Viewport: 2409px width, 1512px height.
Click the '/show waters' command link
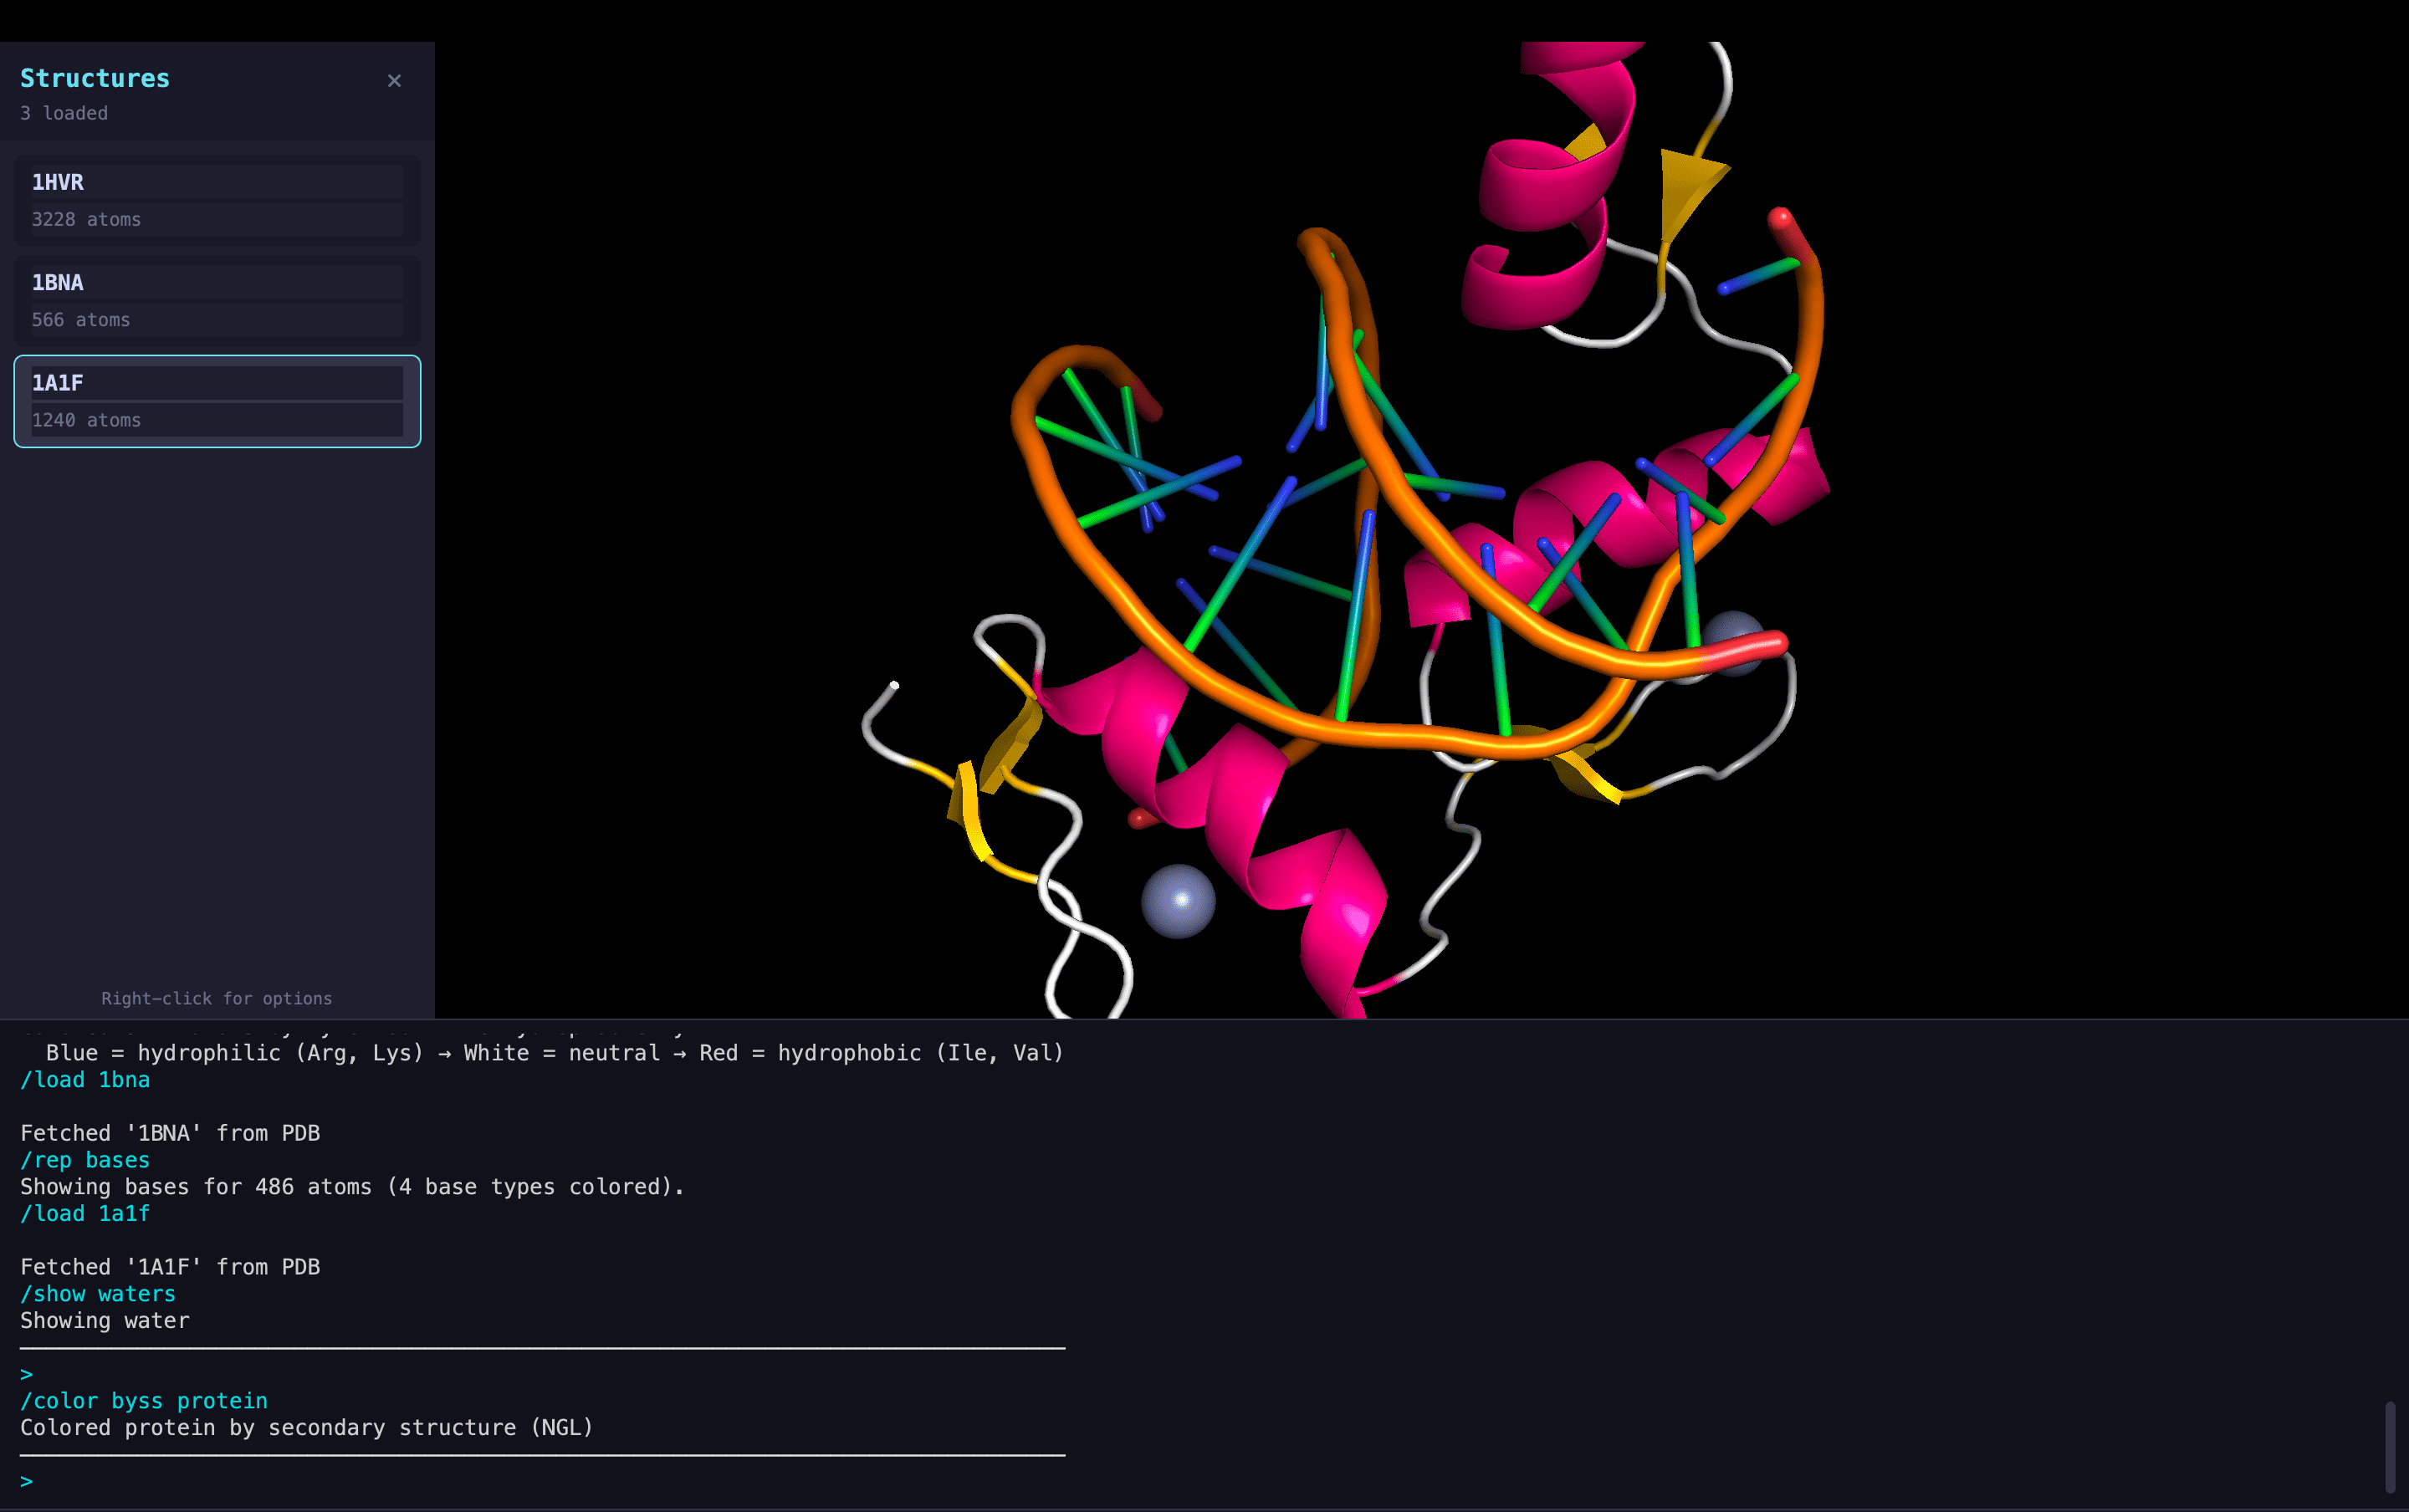(x=97, y=1293)
